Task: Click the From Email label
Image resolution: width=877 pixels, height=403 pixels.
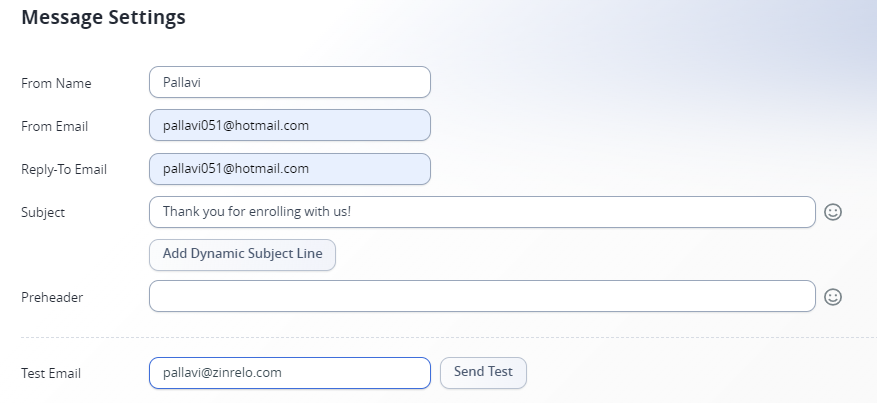Action: 54,126
